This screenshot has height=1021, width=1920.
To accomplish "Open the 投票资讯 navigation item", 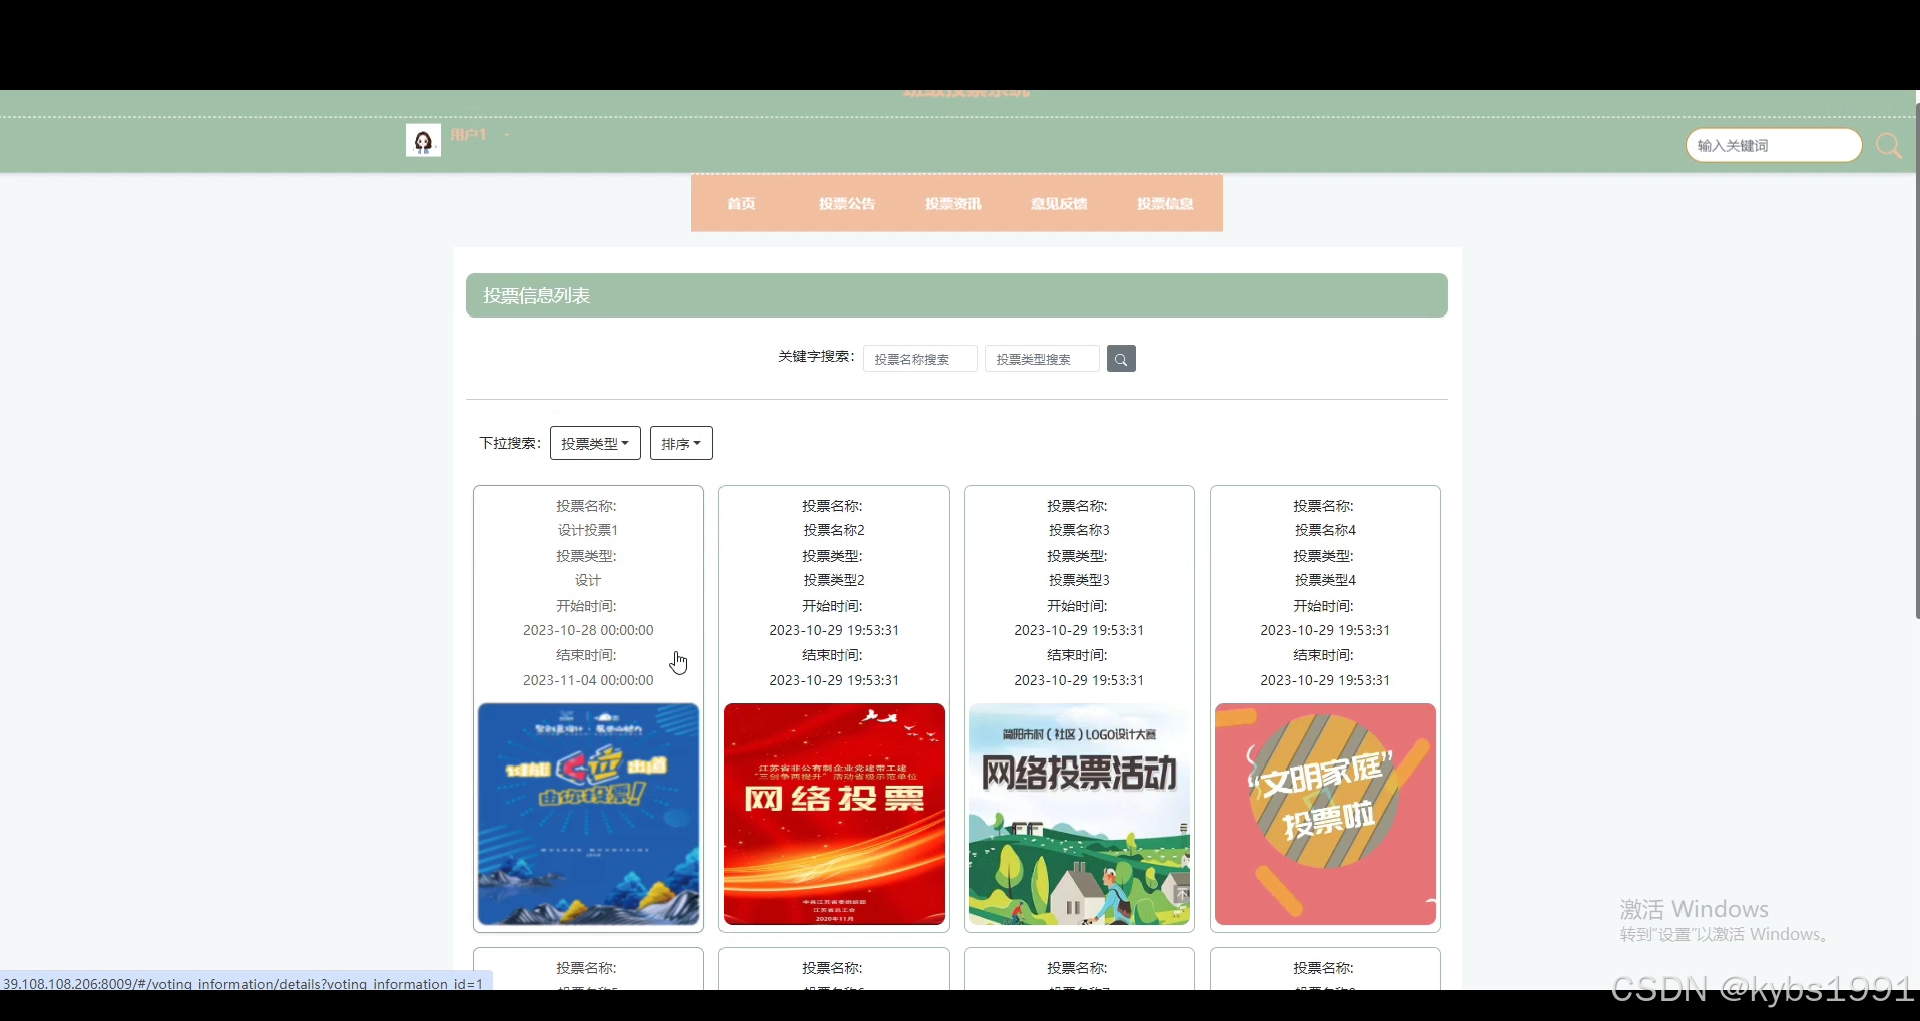I will [x=953, y=204].
